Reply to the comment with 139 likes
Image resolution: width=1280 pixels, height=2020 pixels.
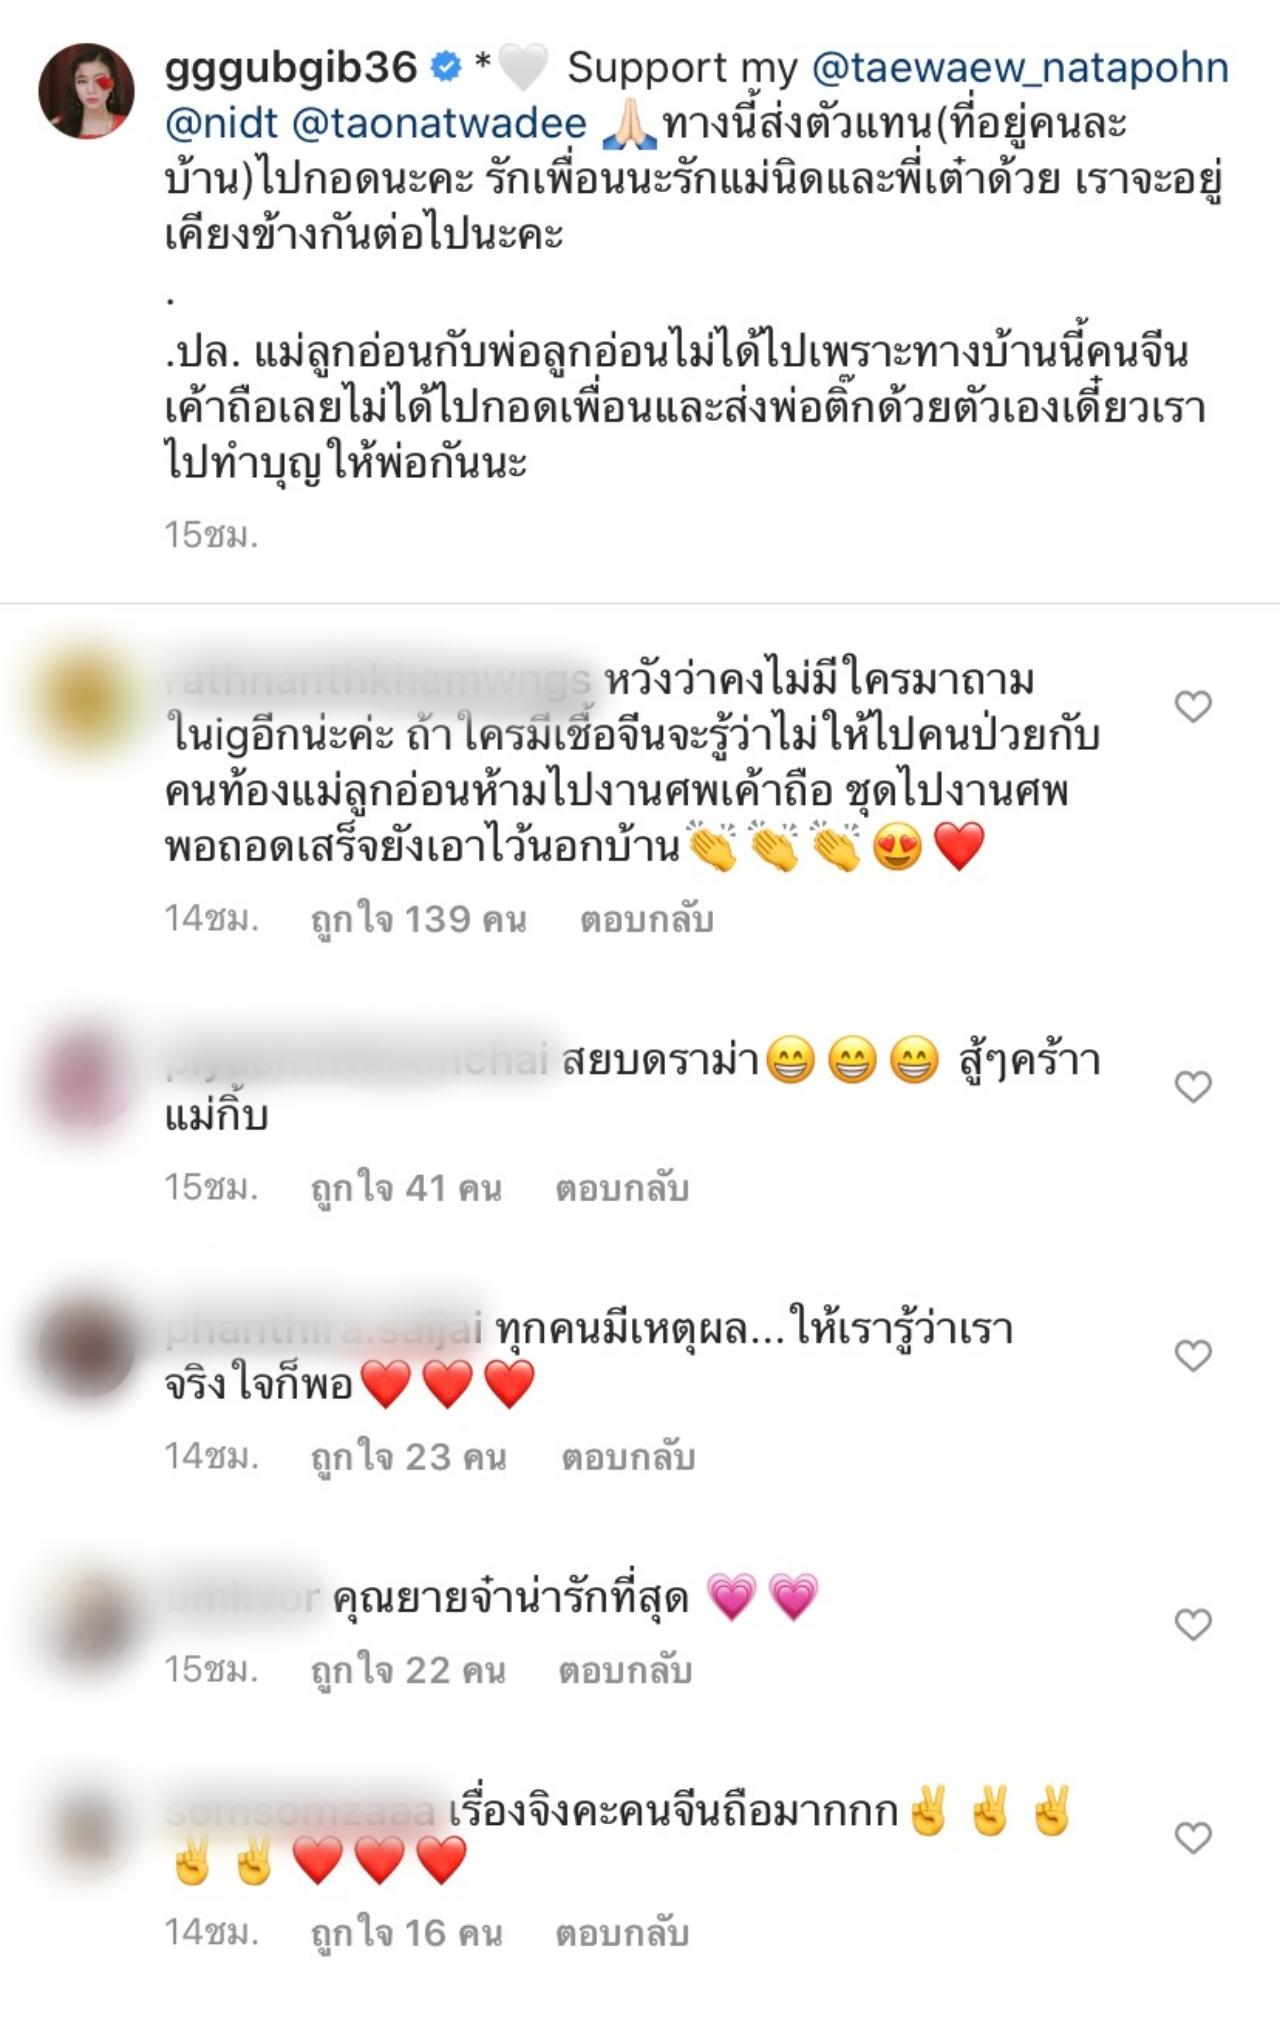(x=647, y=919)
